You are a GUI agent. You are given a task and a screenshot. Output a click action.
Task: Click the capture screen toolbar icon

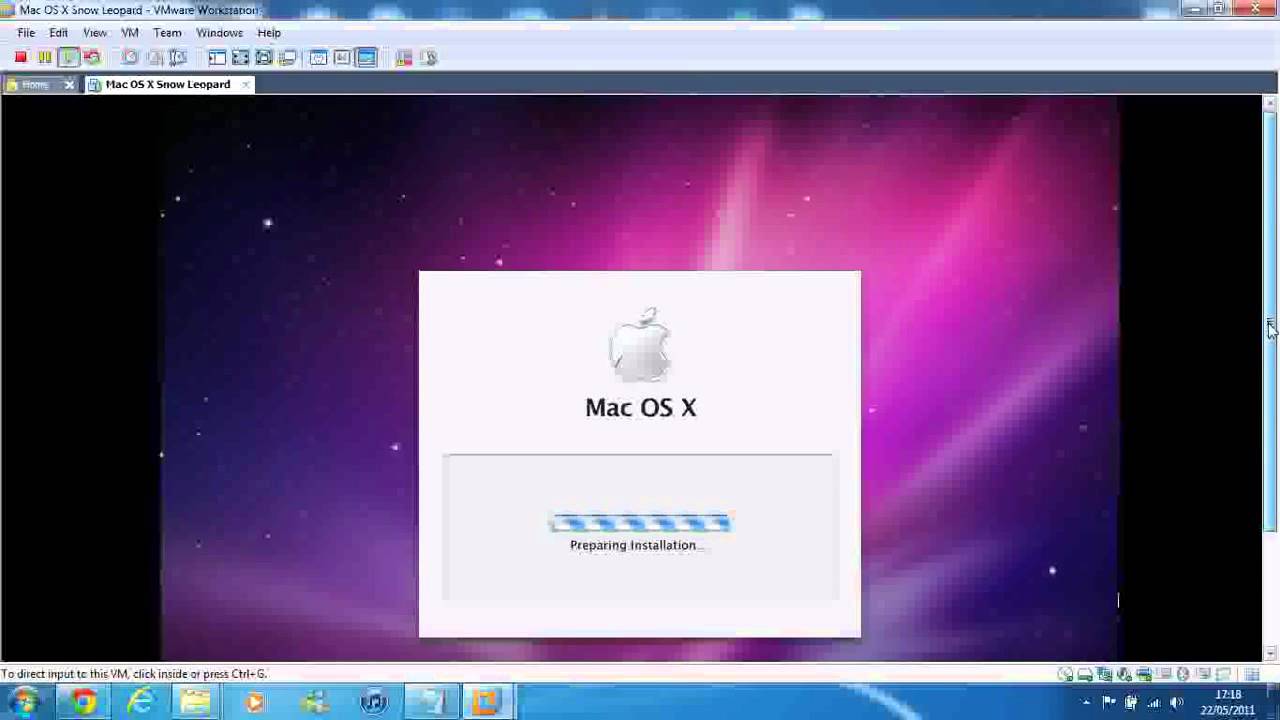404,58
